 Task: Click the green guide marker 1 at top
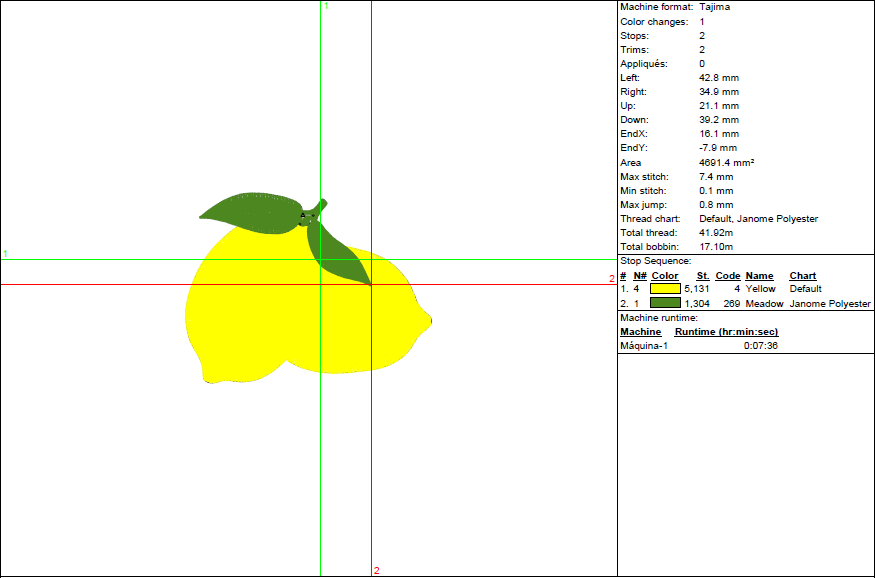[326, 6]
